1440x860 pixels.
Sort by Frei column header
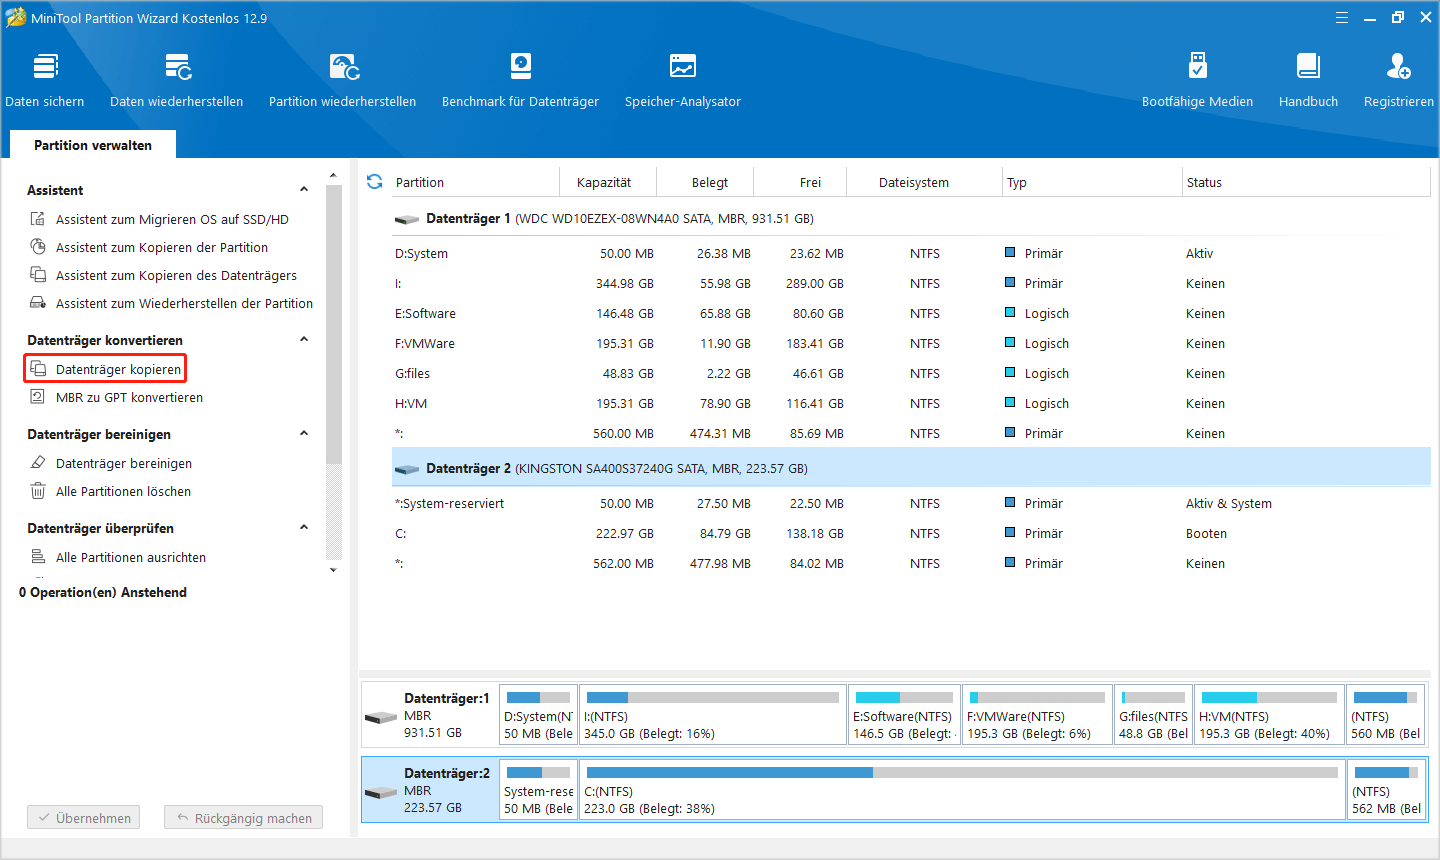point(800,182)
